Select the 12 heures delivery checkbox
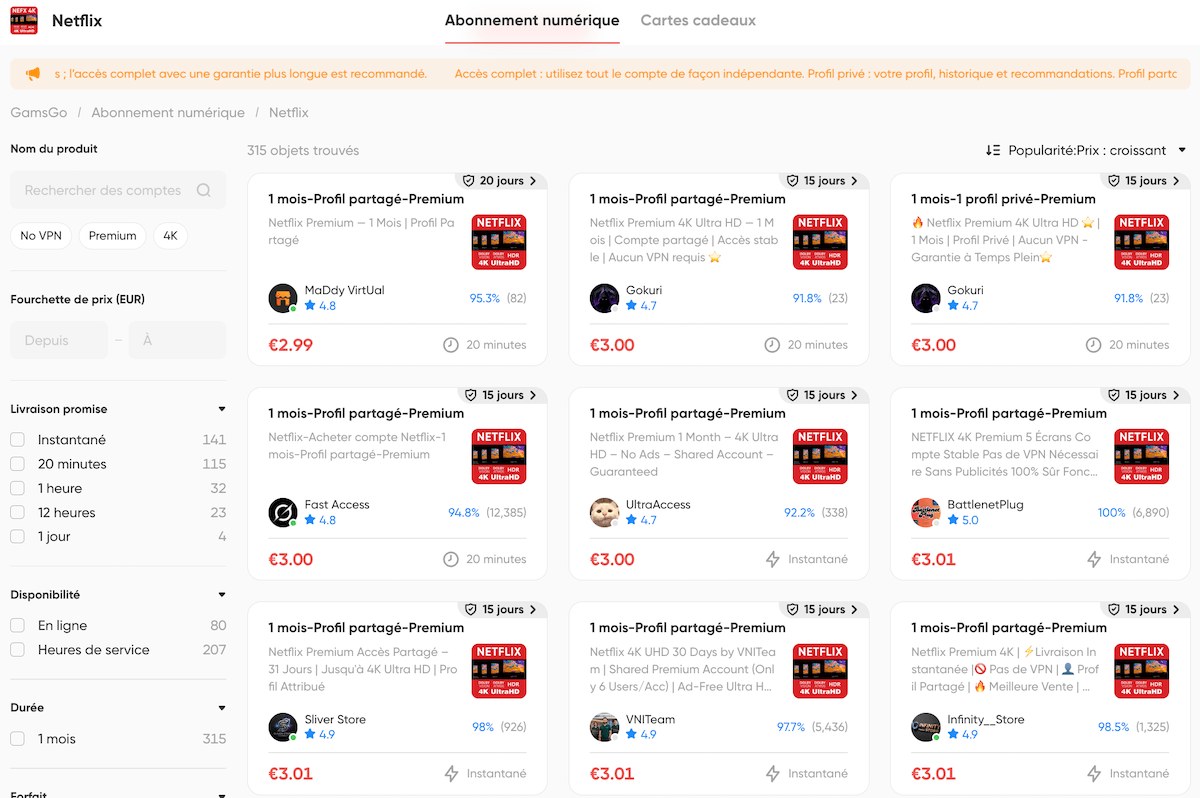1200x798 pixels. [x=17, y=512]
